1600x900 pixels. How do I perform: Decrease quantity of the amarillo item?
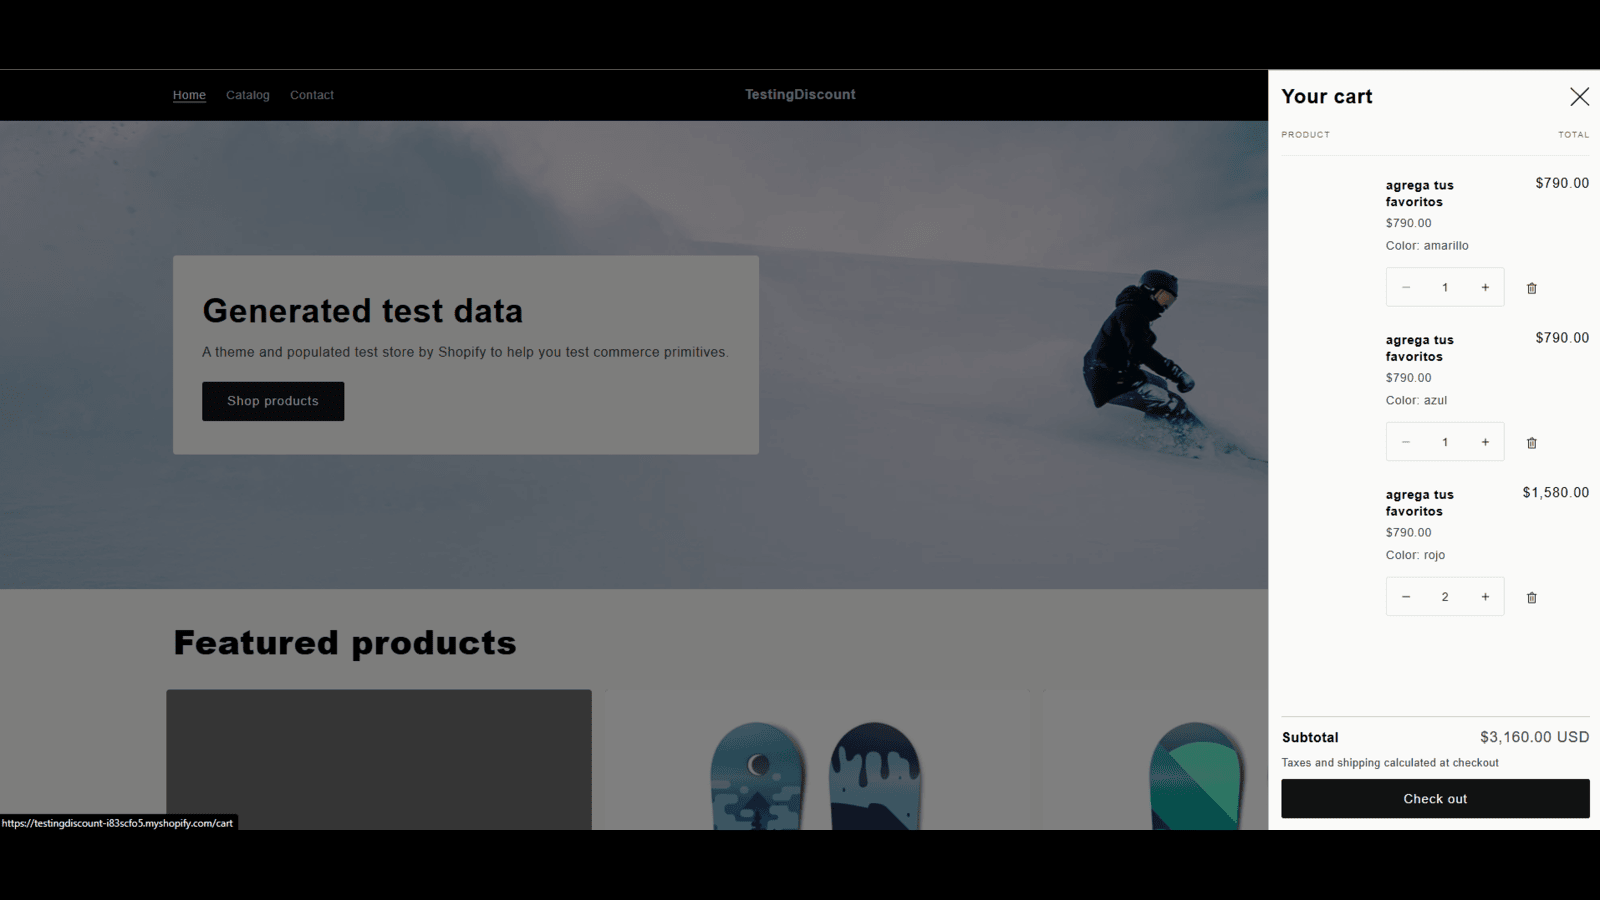(x=1406, y=288)
